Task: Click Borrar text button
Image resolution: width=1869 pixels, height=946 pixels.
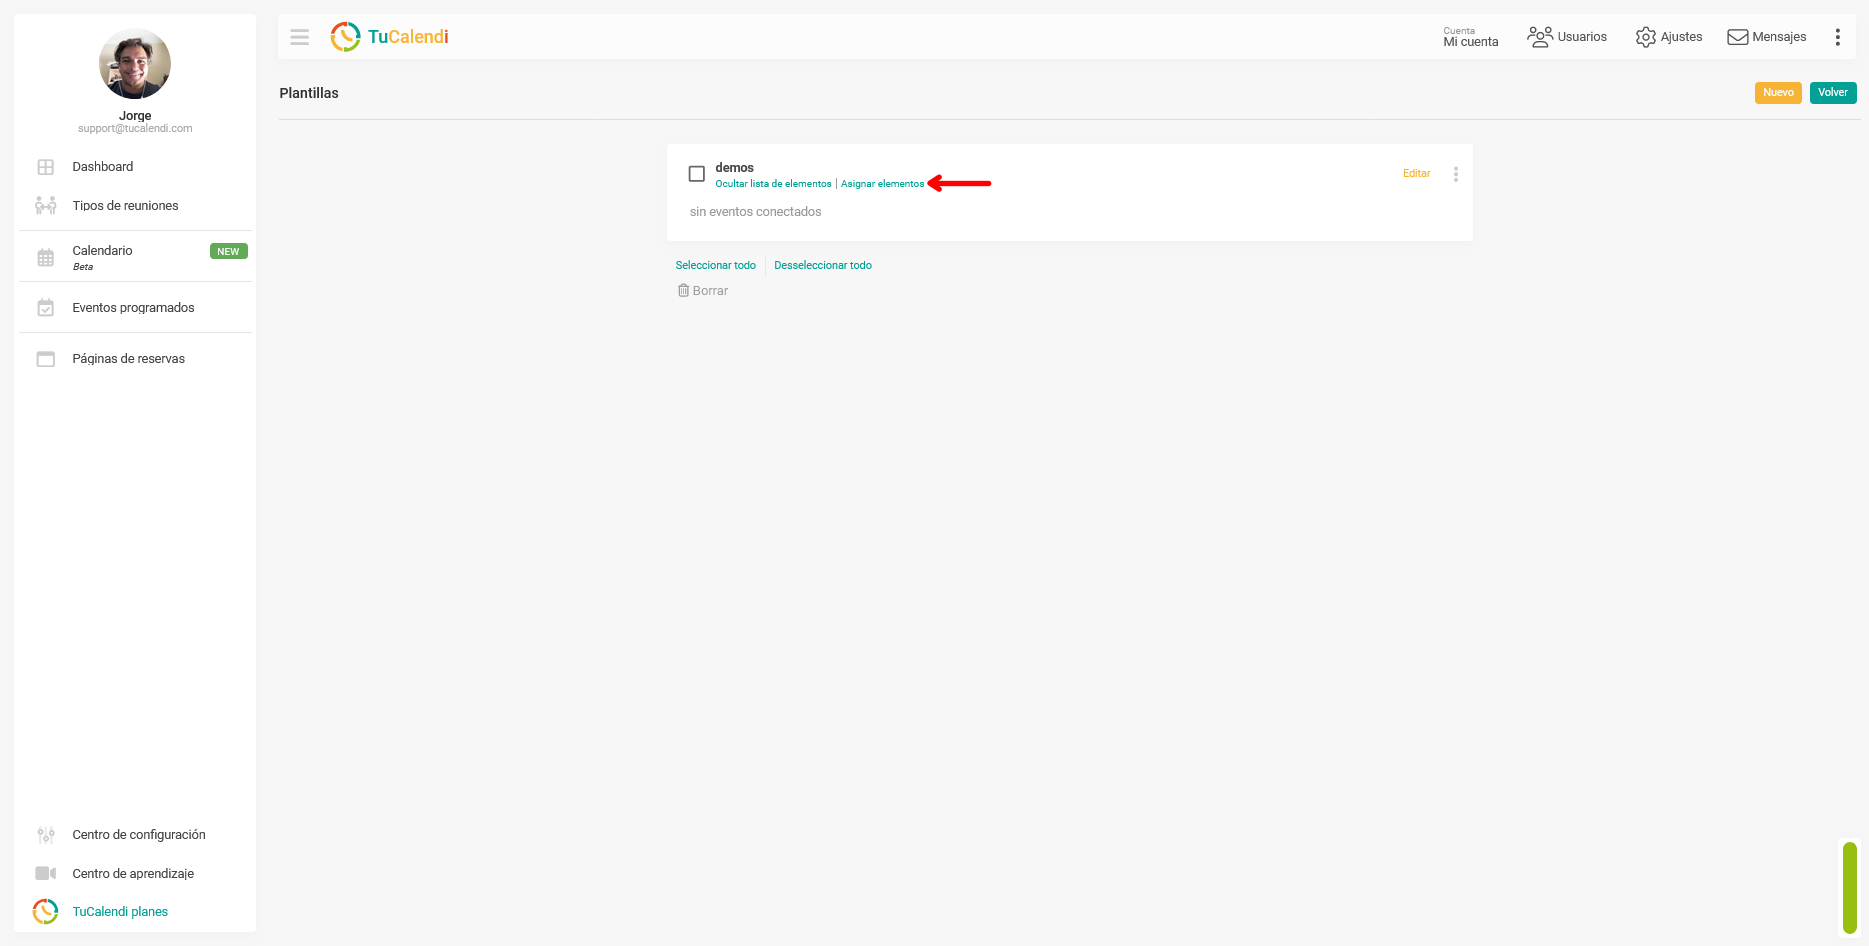Action: pyautogui.click(x=710, y=291)
